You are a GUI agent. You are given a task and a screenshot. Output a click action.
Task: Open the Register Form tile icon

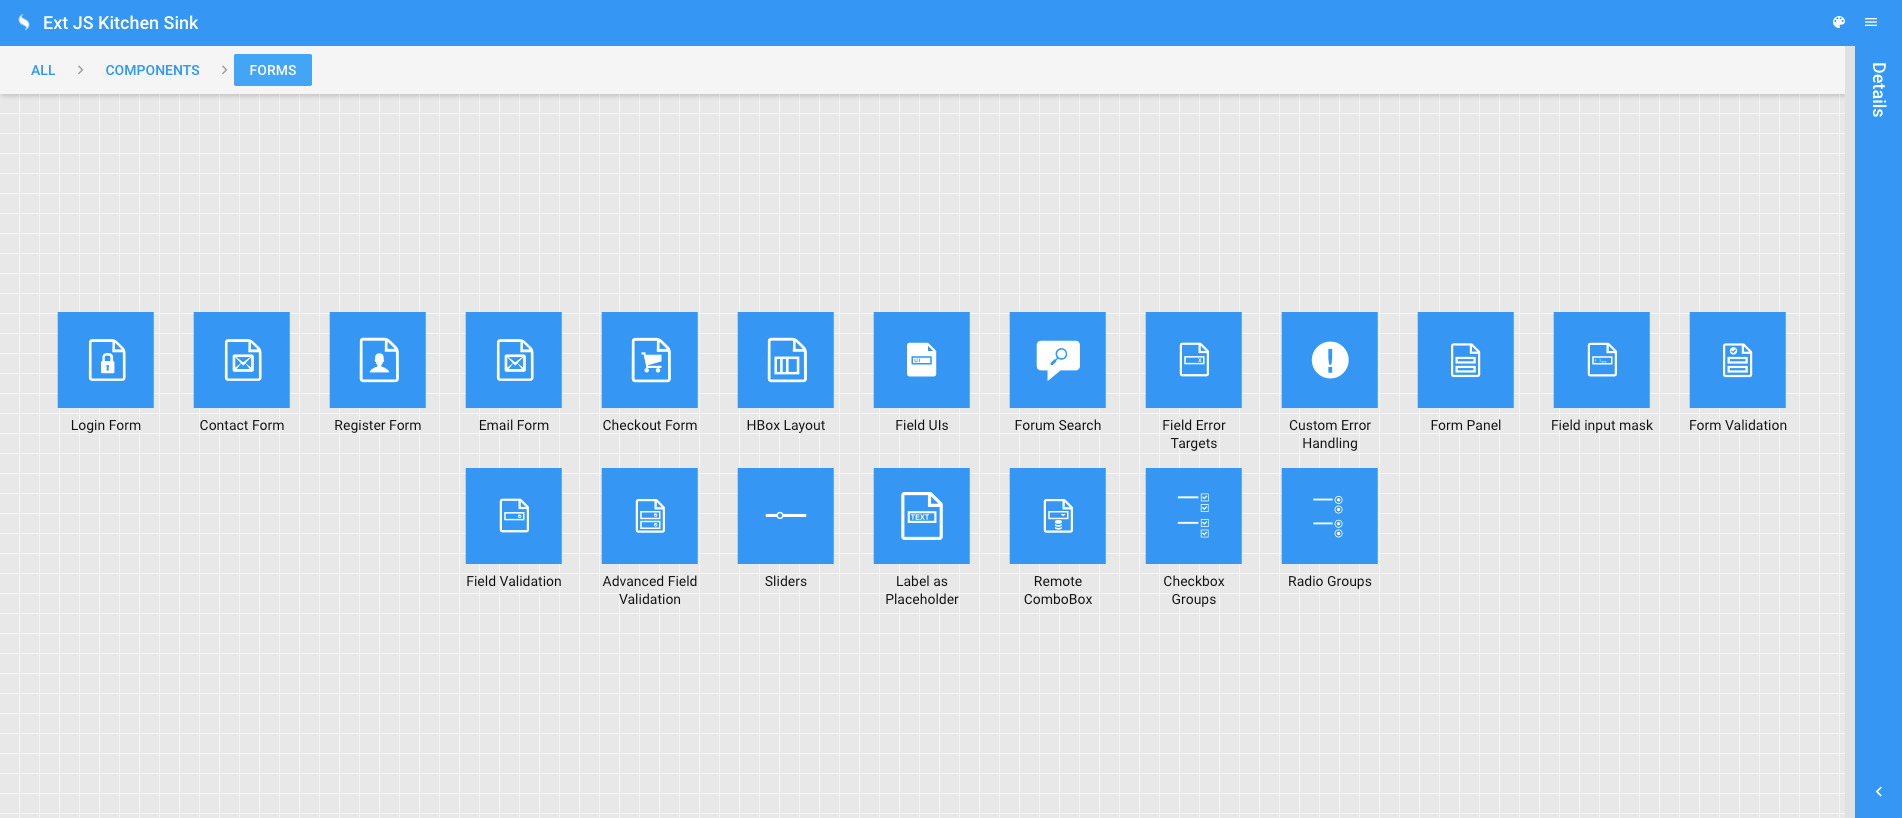click(x=378, y=360)
